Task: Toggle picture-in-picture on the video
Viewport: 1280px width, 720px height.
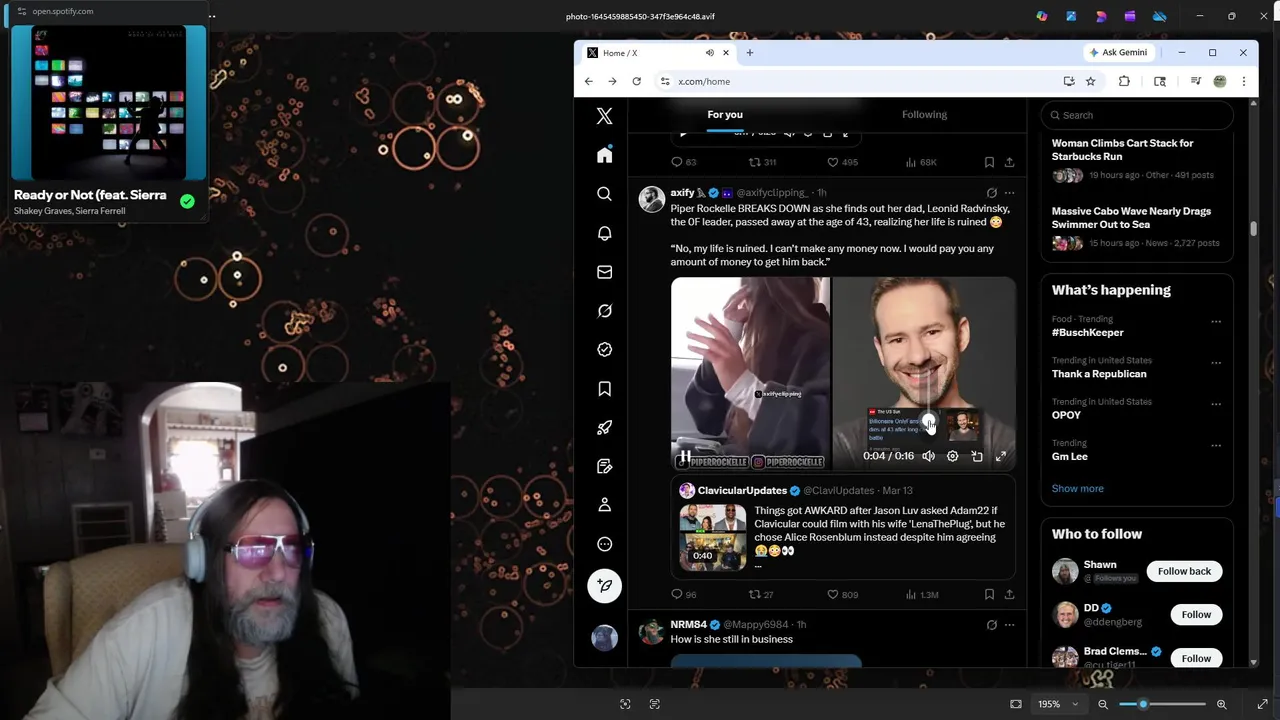Action: click(977, 456)
